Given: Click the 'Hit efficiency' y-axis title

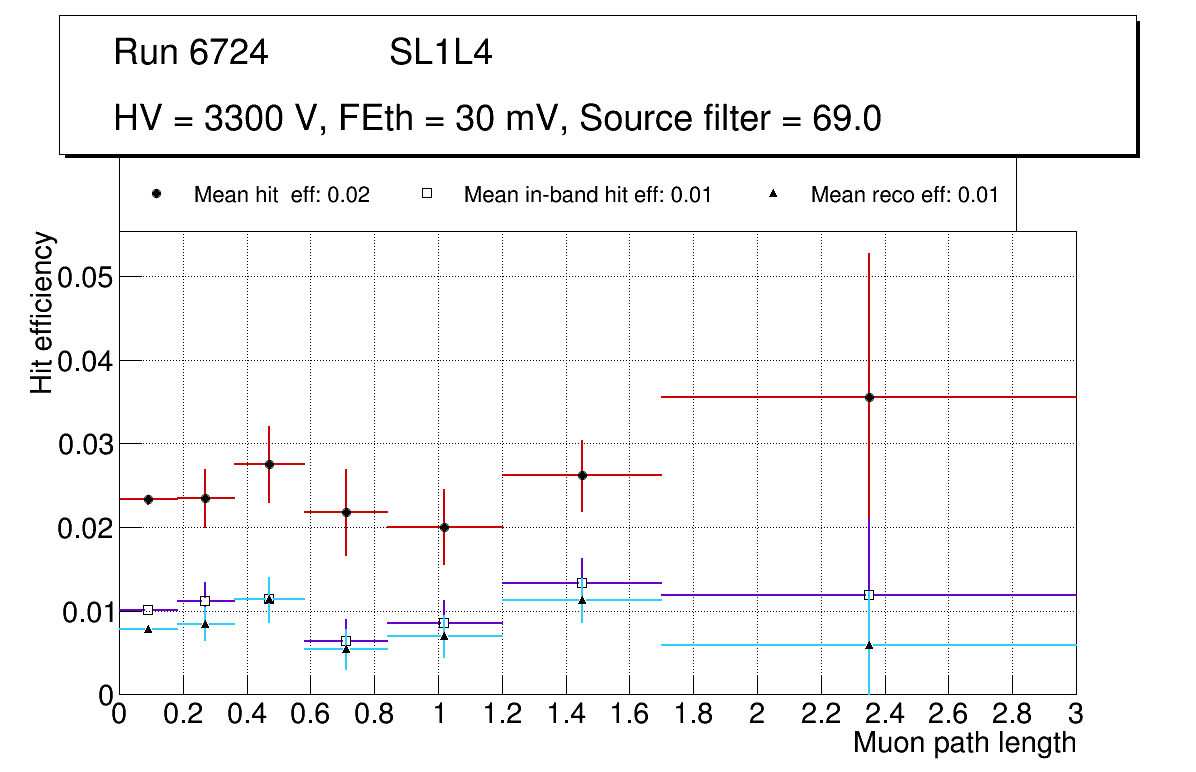Looking at the screenshot, I should [x=42, y=312].
